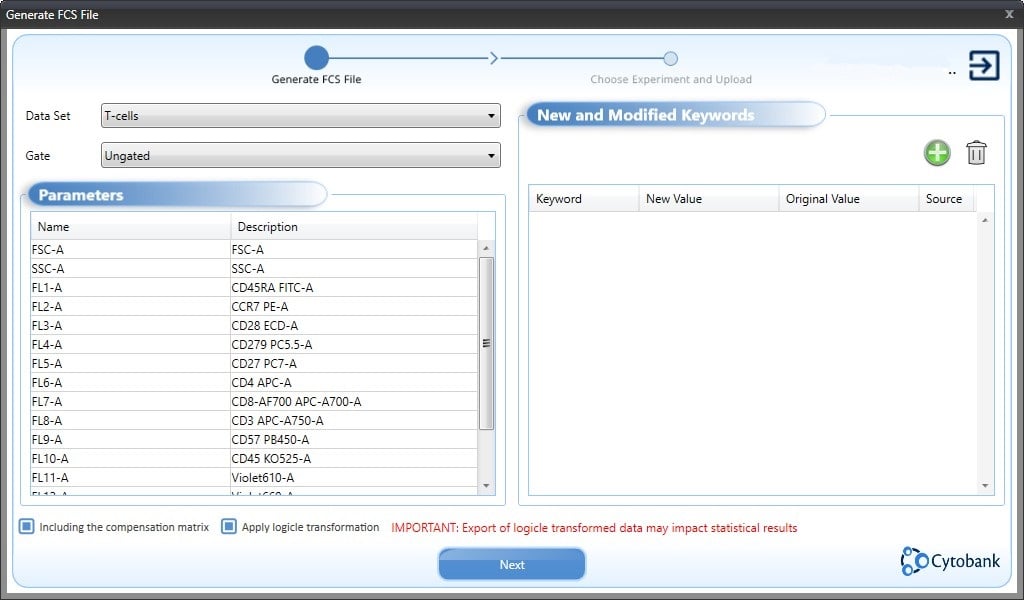Select the SSC-A name cell

pos(130,268)
